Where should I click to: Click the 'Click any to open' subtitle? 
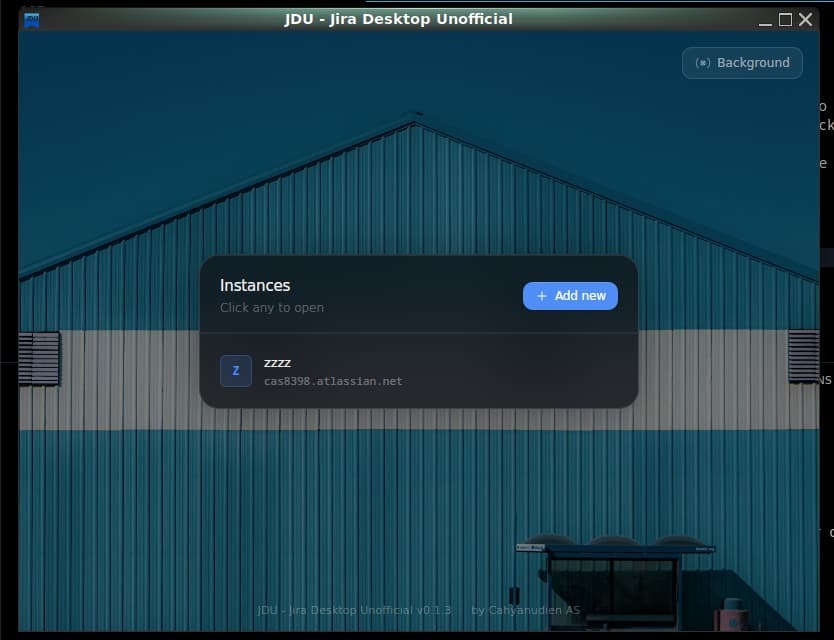pyautogui.click(x=272, y=307)
